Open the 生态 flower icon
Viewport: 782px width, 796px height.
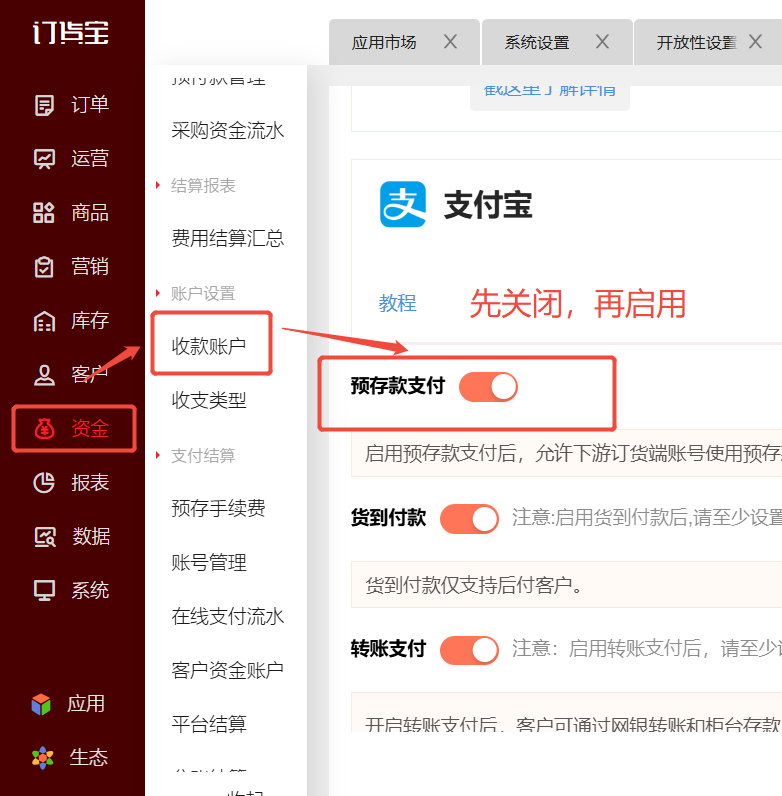click(x=42, y=758)
